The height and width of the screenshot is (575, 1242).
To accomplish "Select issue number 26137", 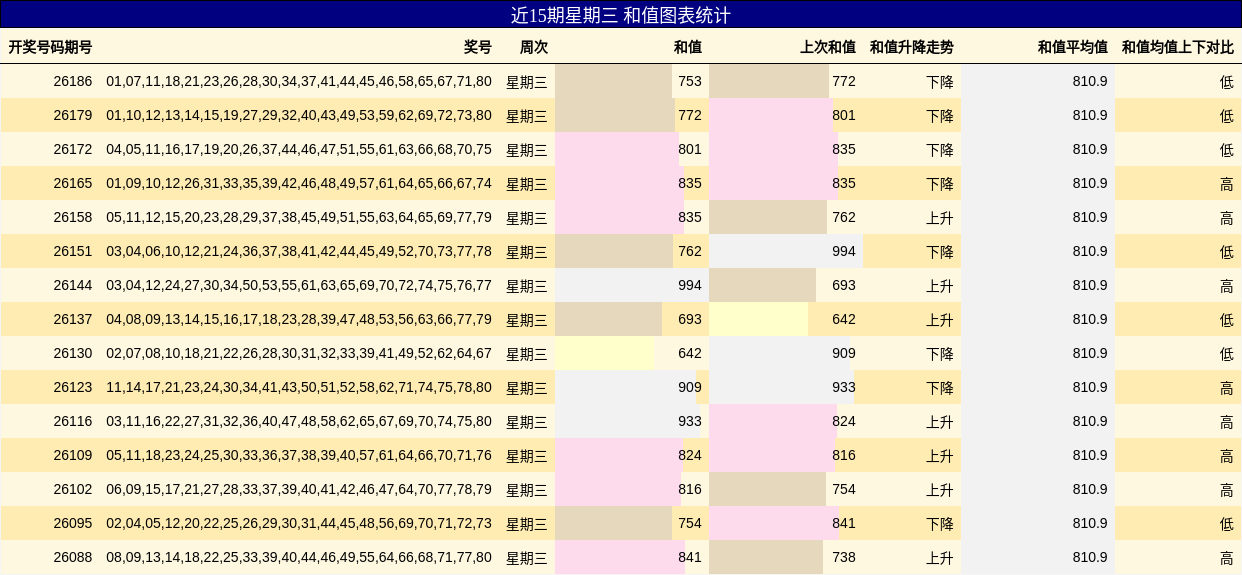I will (73, 319).
